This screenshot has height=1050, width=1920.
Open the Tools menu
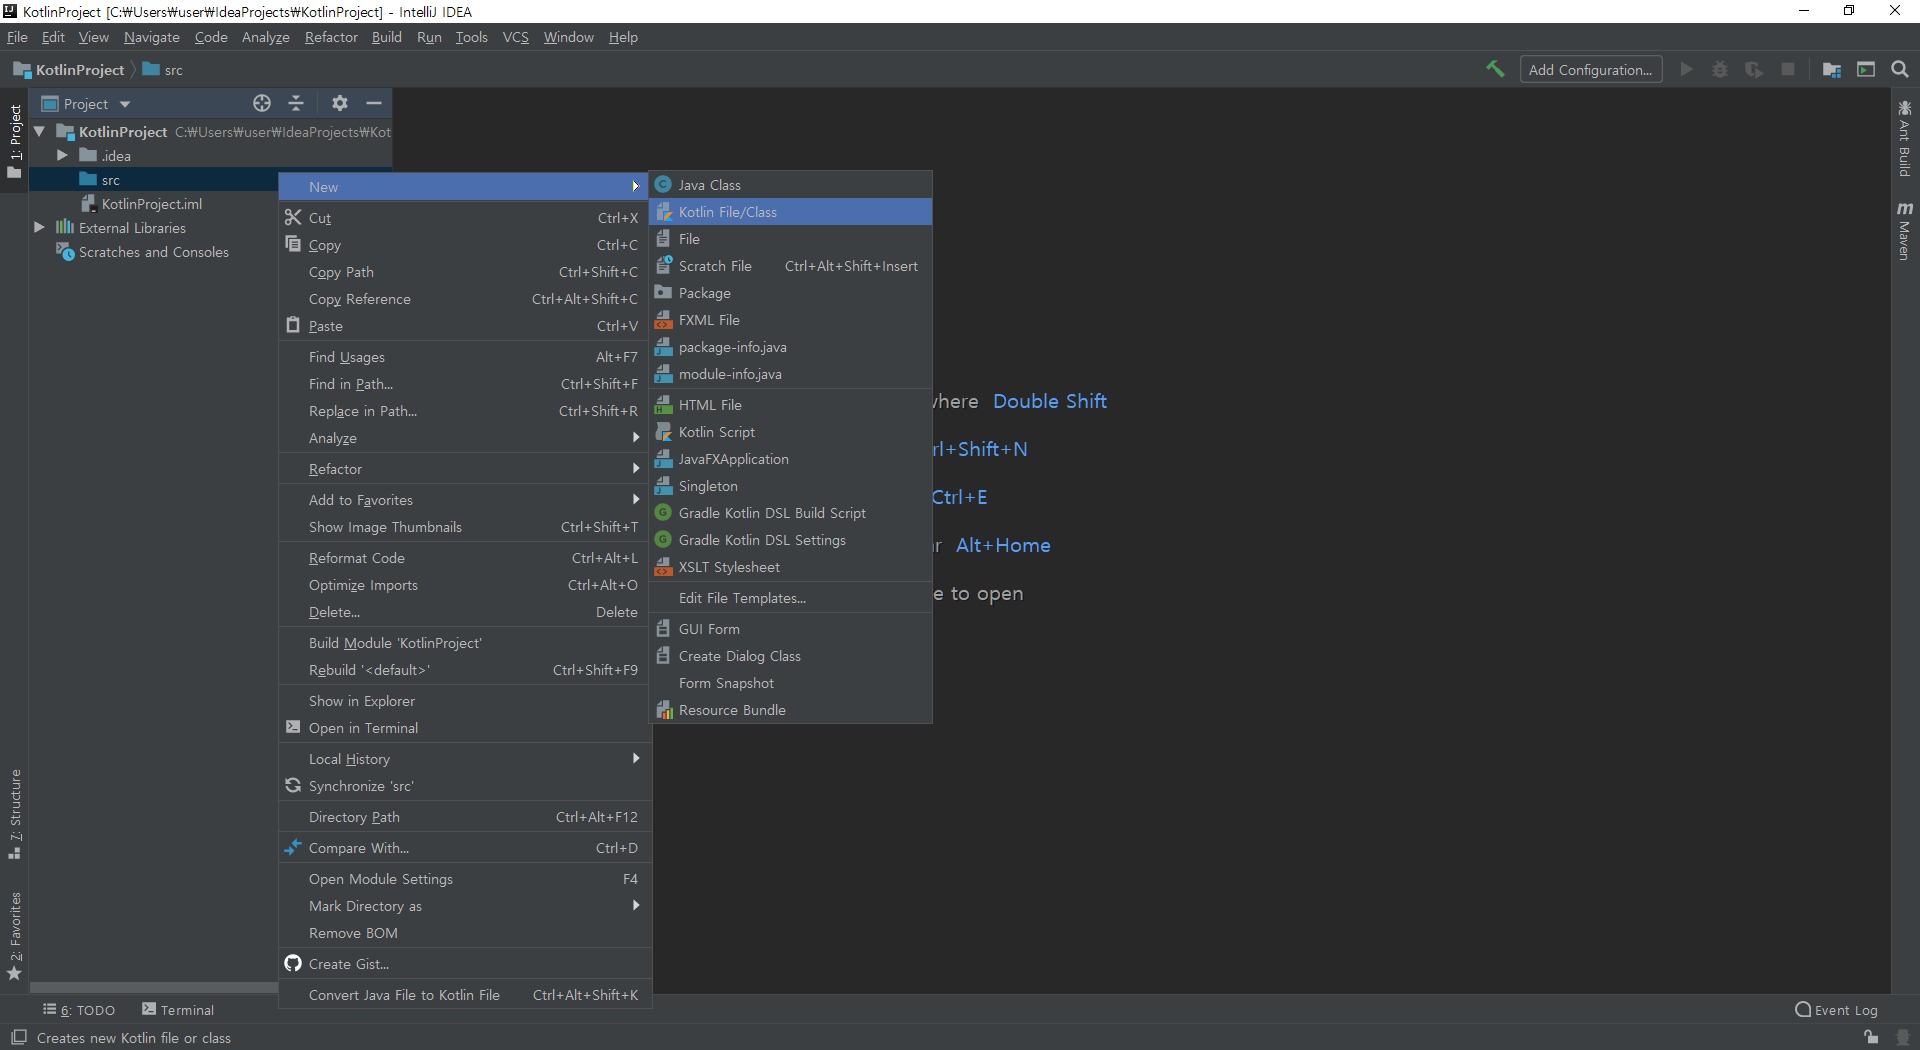click(x=471, y=37)
